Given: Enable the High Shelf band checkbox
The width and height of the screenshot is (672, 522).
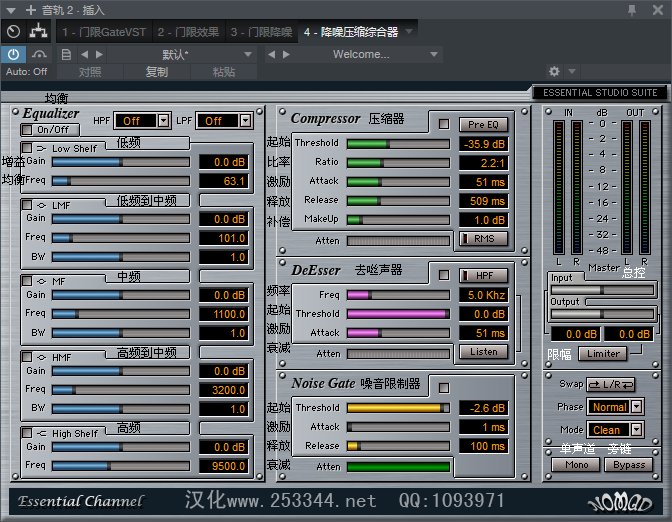Looking at the screenshot, I should tap(27, 433).
